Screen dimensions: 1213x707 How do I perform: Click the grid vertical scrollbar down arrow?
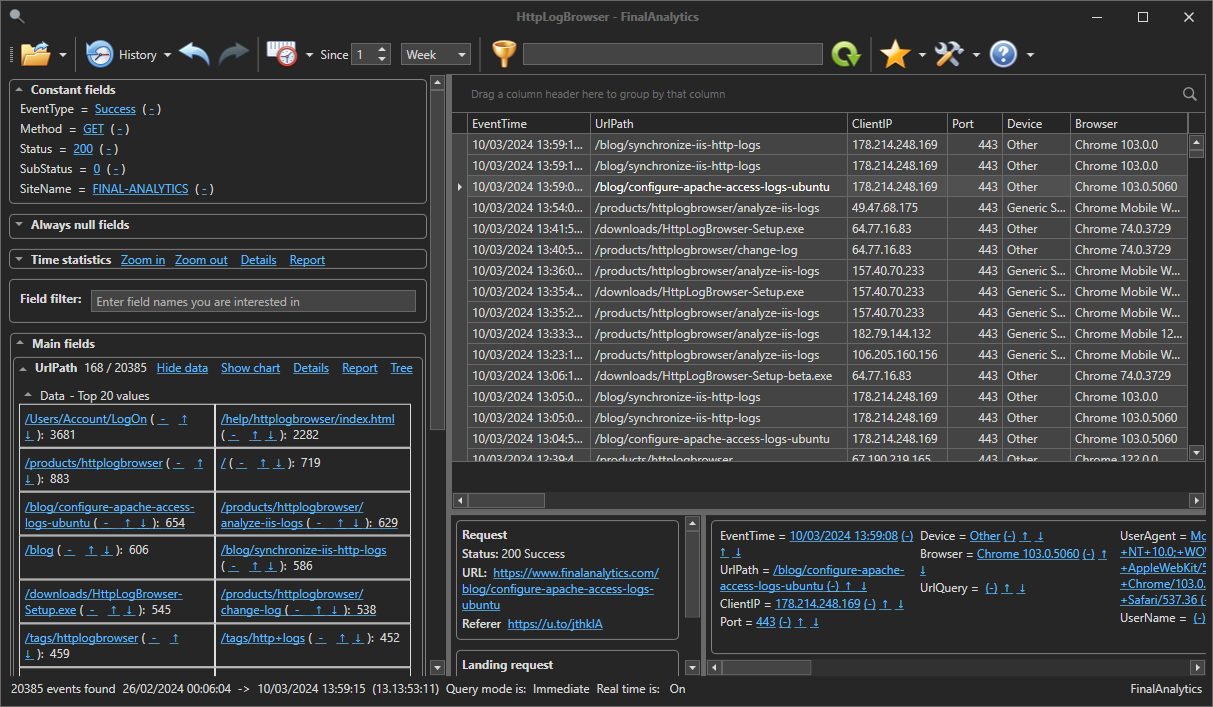pos(1196,453)
